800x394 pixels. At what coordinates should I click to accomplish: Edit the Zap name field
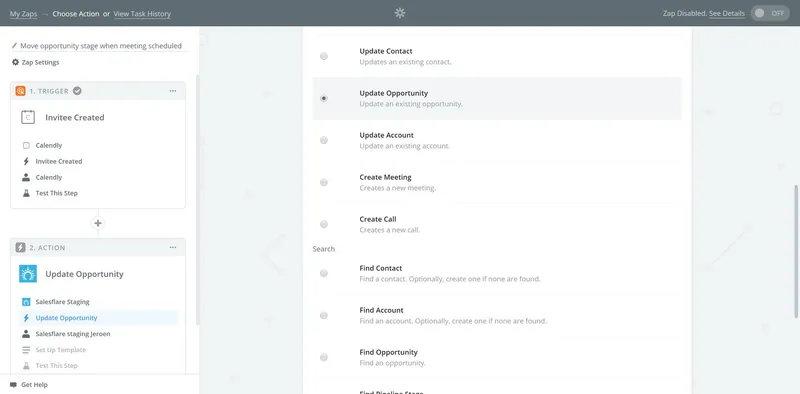click(x=101, y=46)
